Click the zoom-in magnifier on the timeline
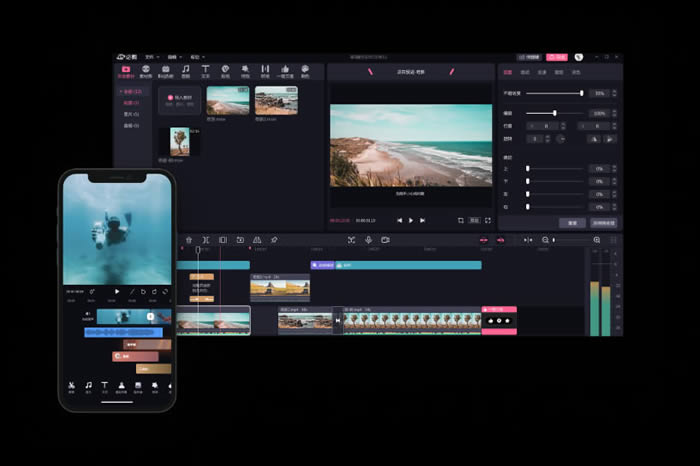700x466 pixels. 597,240
